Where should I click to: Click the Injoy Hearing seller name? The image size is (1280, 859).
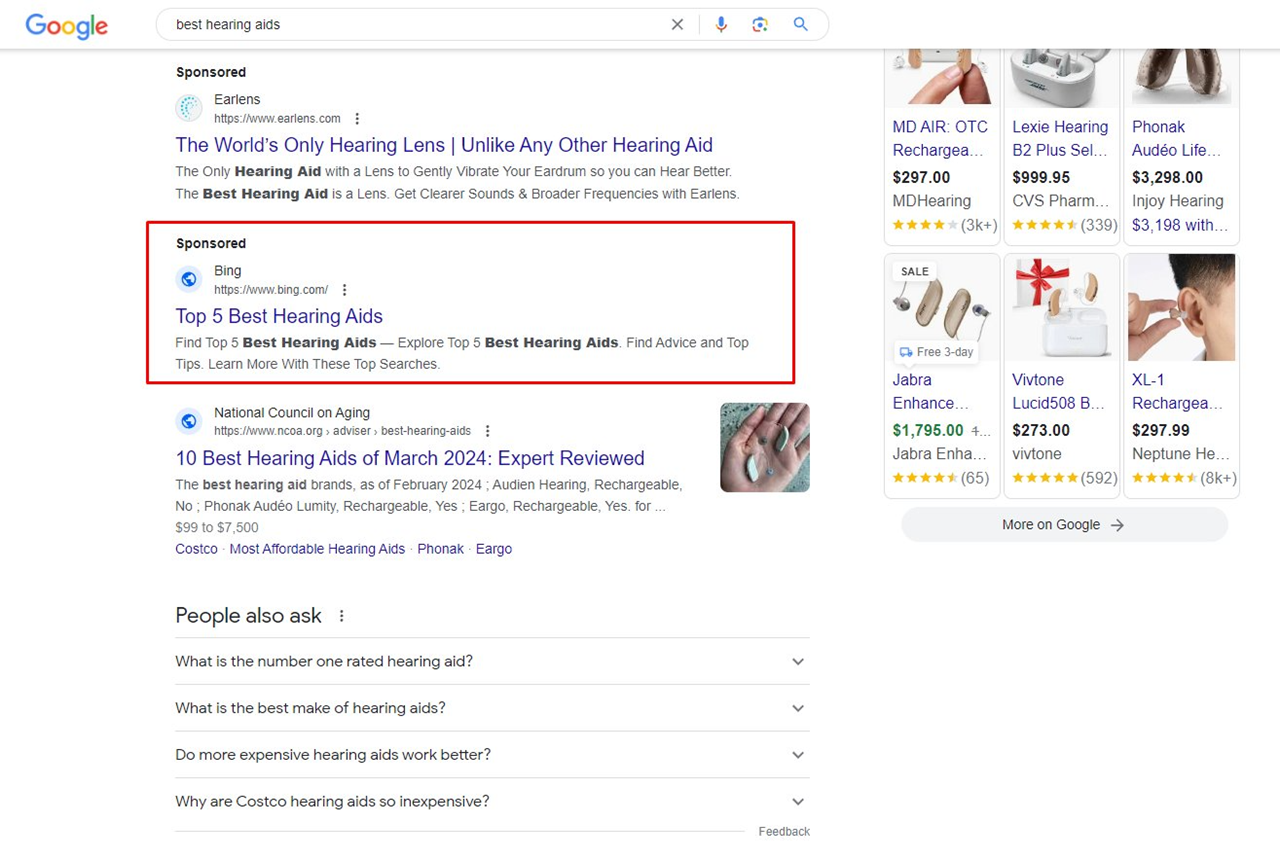point(1178,201)
